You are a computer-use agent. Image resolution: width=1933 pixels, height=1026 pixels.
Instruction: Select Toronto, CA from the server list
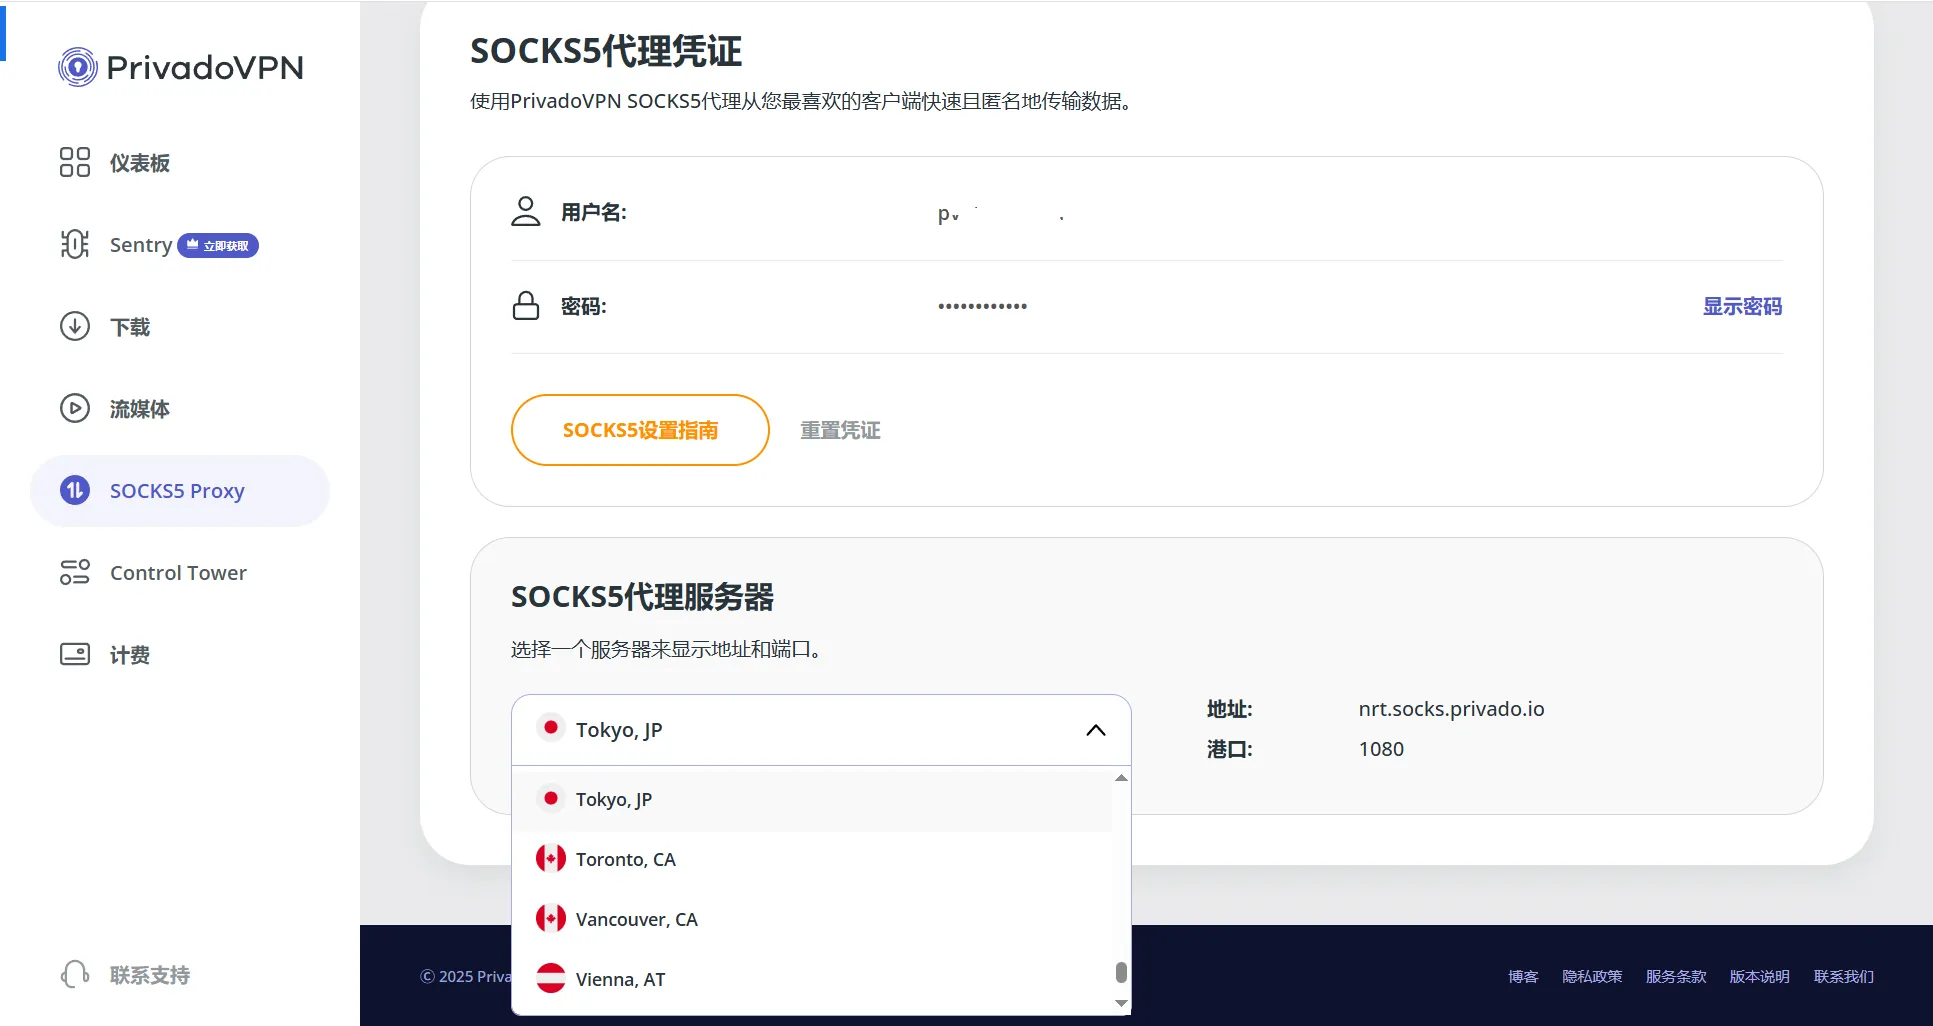[x=812, y=859]
